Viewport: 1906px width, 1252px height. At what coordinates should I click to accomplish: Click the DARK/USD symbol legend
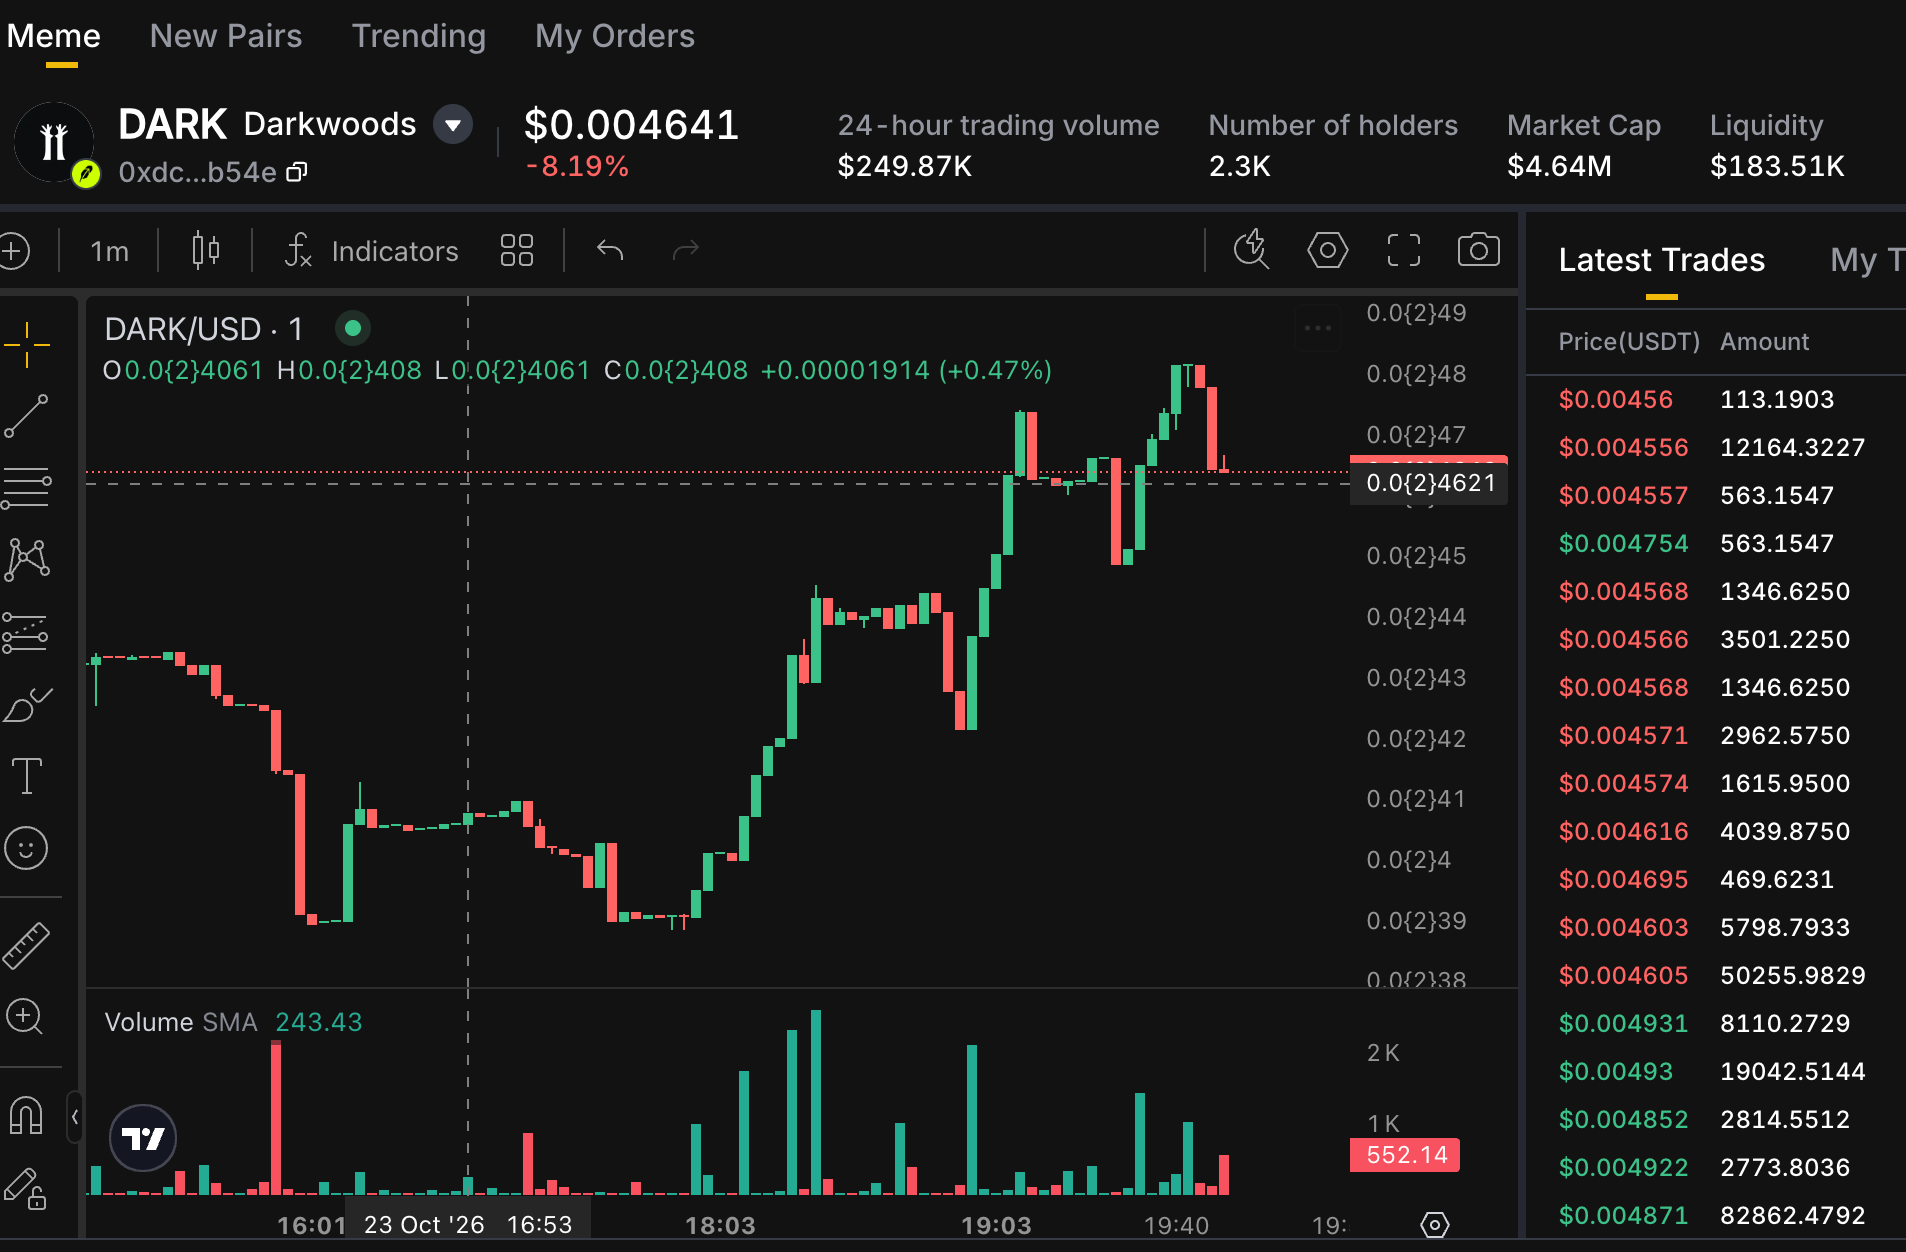(203, 329)
